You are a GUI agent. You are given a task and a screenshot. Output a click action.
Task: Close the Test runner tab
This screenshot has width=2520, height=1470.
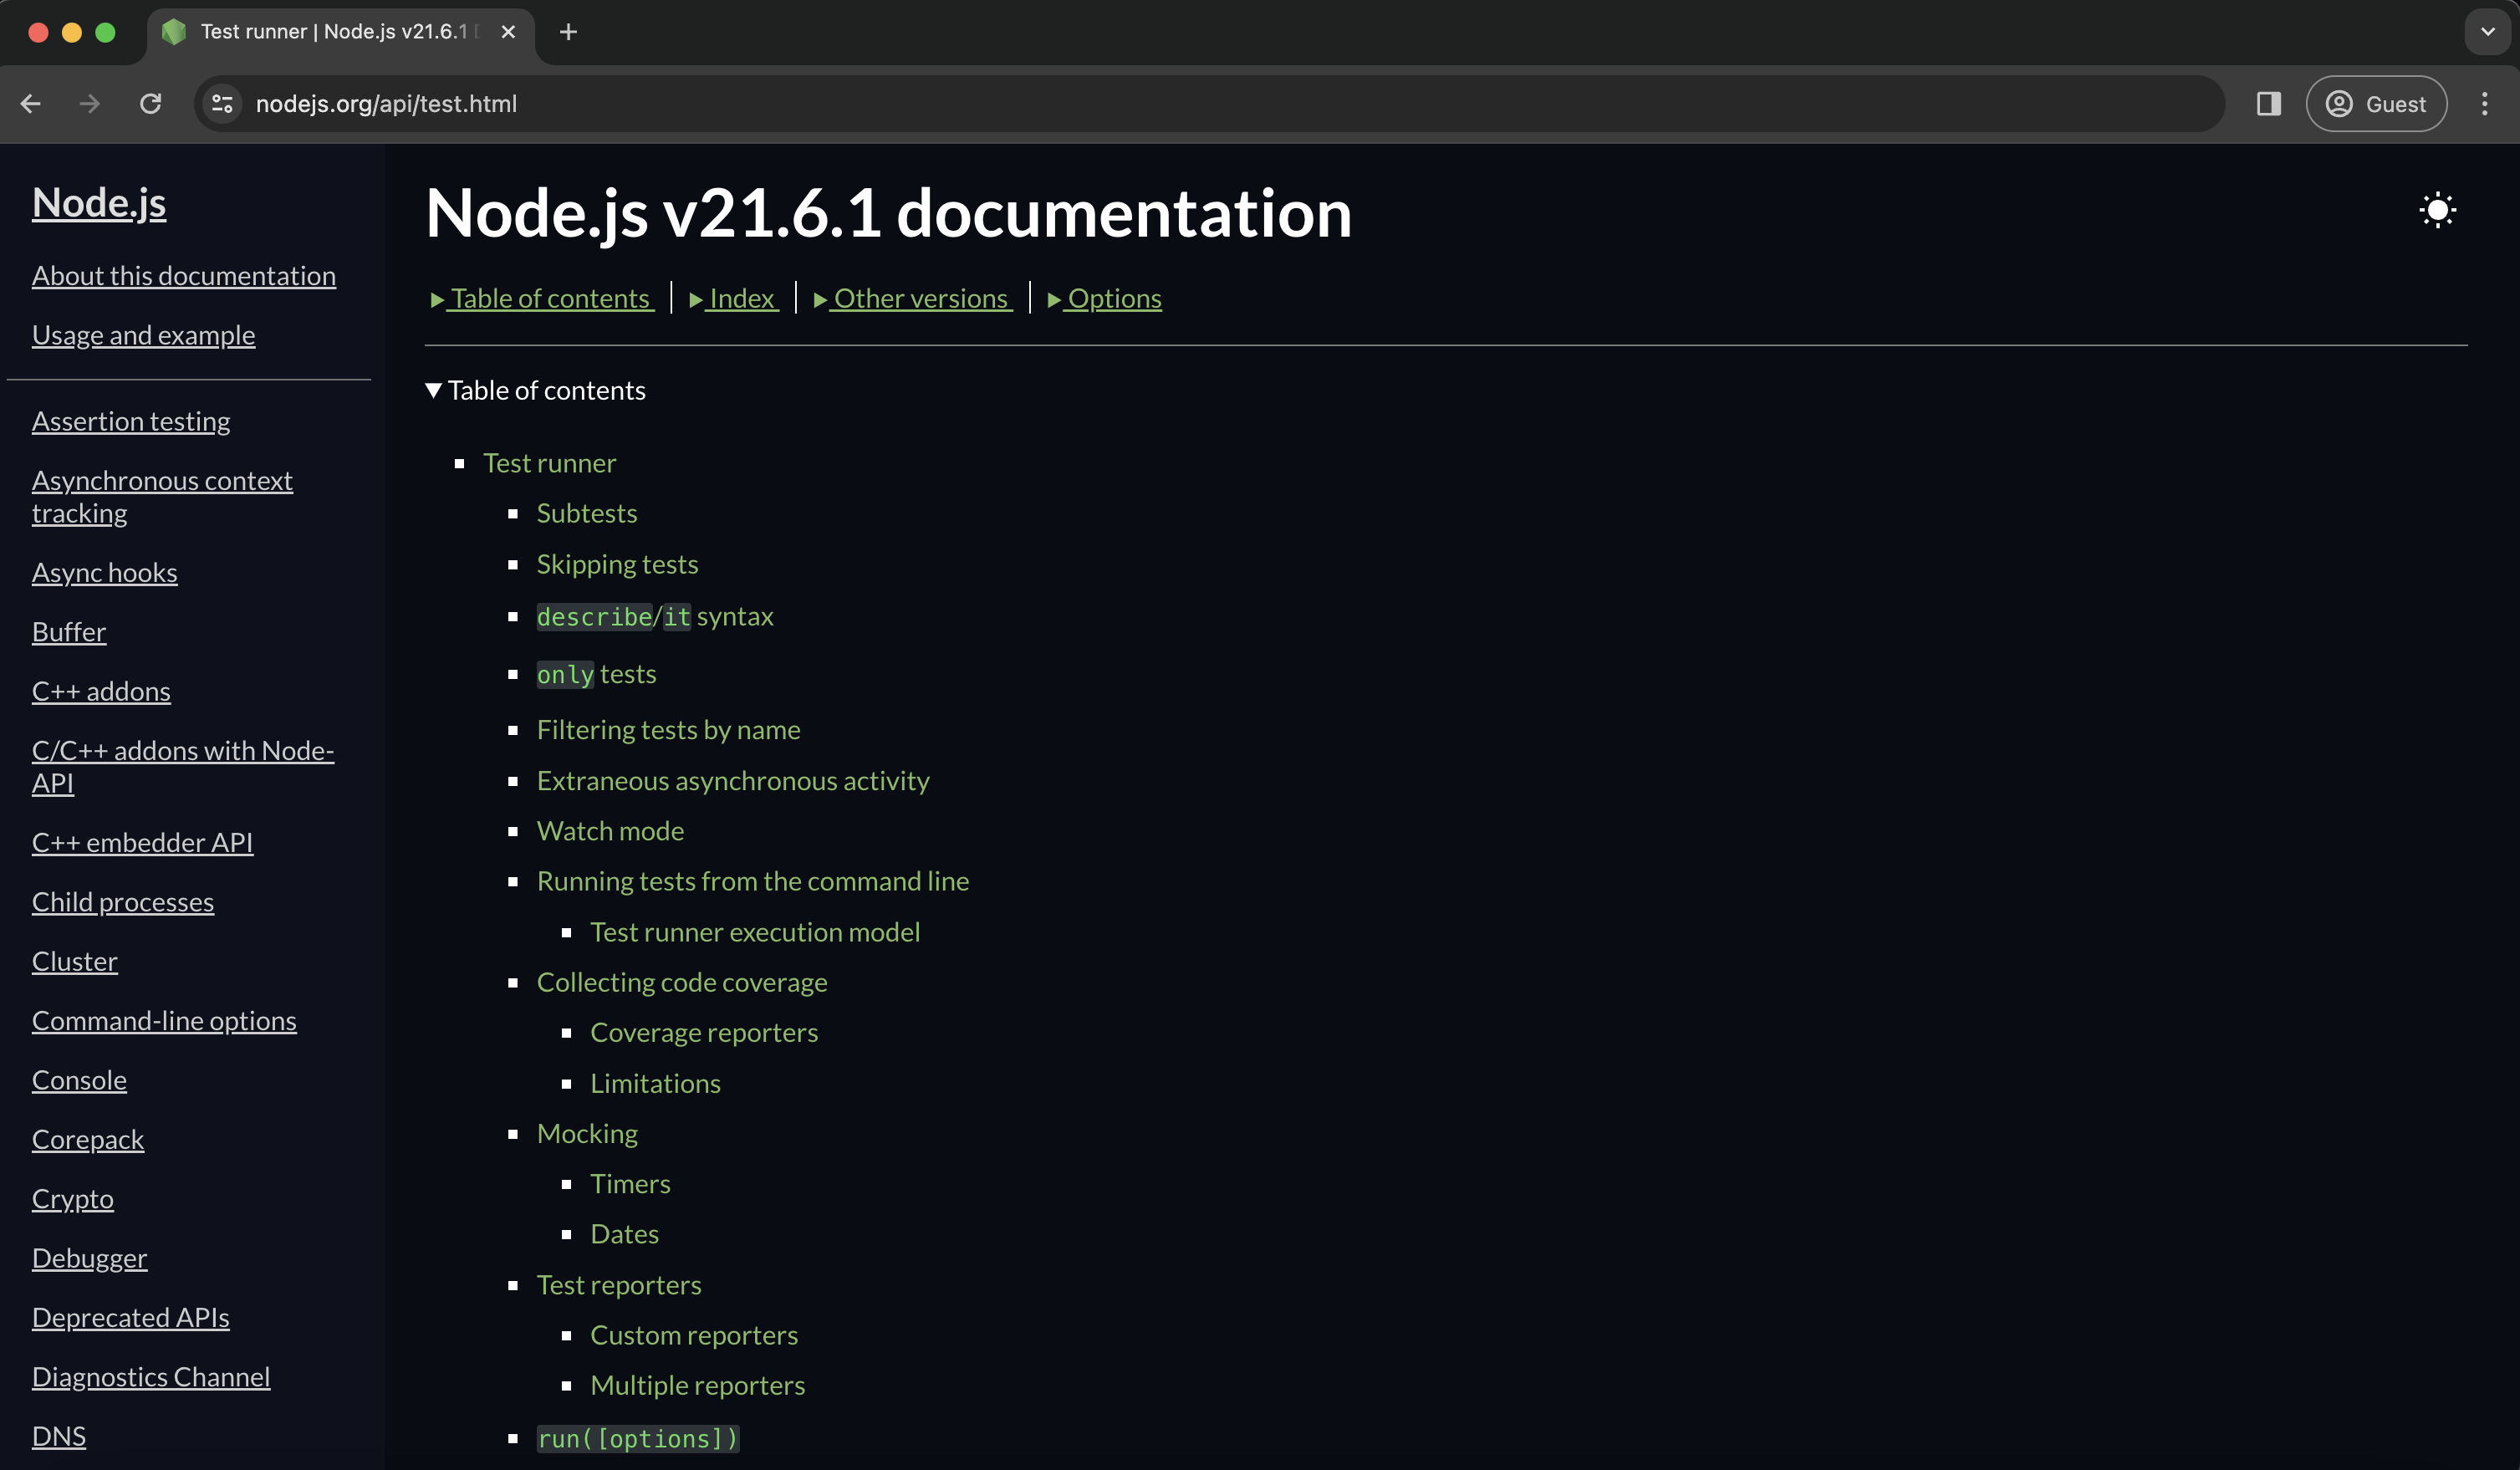[508, 32]
